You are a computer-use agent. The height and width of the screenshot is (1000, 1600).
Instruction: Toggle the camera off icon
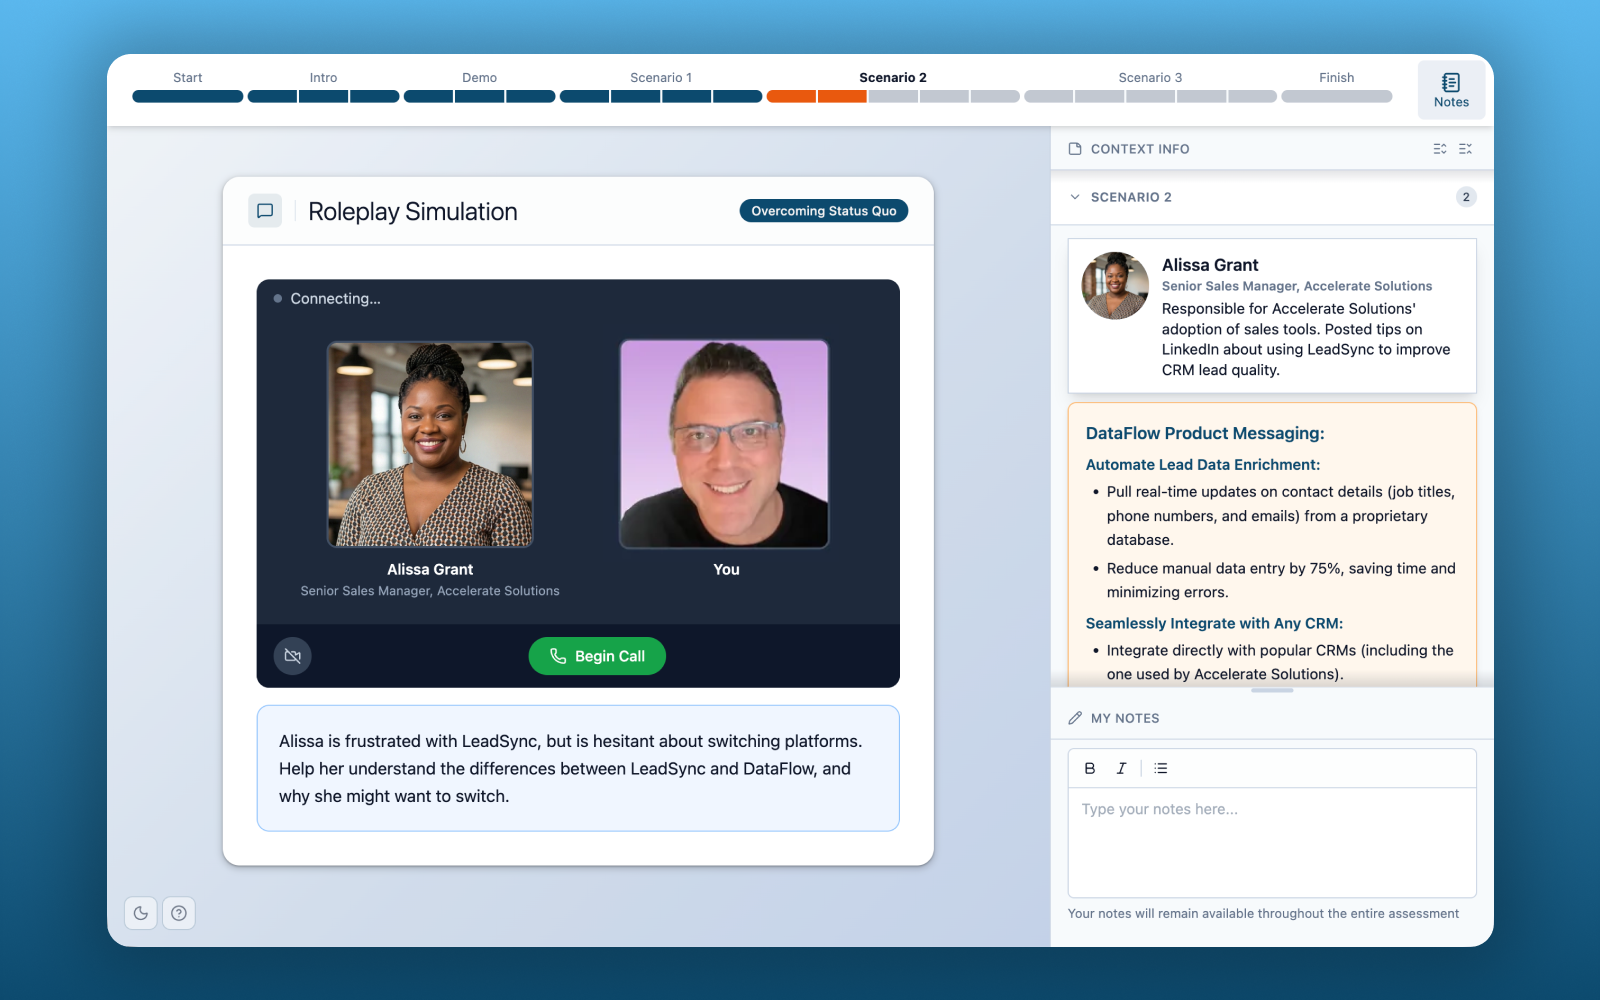[x=293, y=656]
